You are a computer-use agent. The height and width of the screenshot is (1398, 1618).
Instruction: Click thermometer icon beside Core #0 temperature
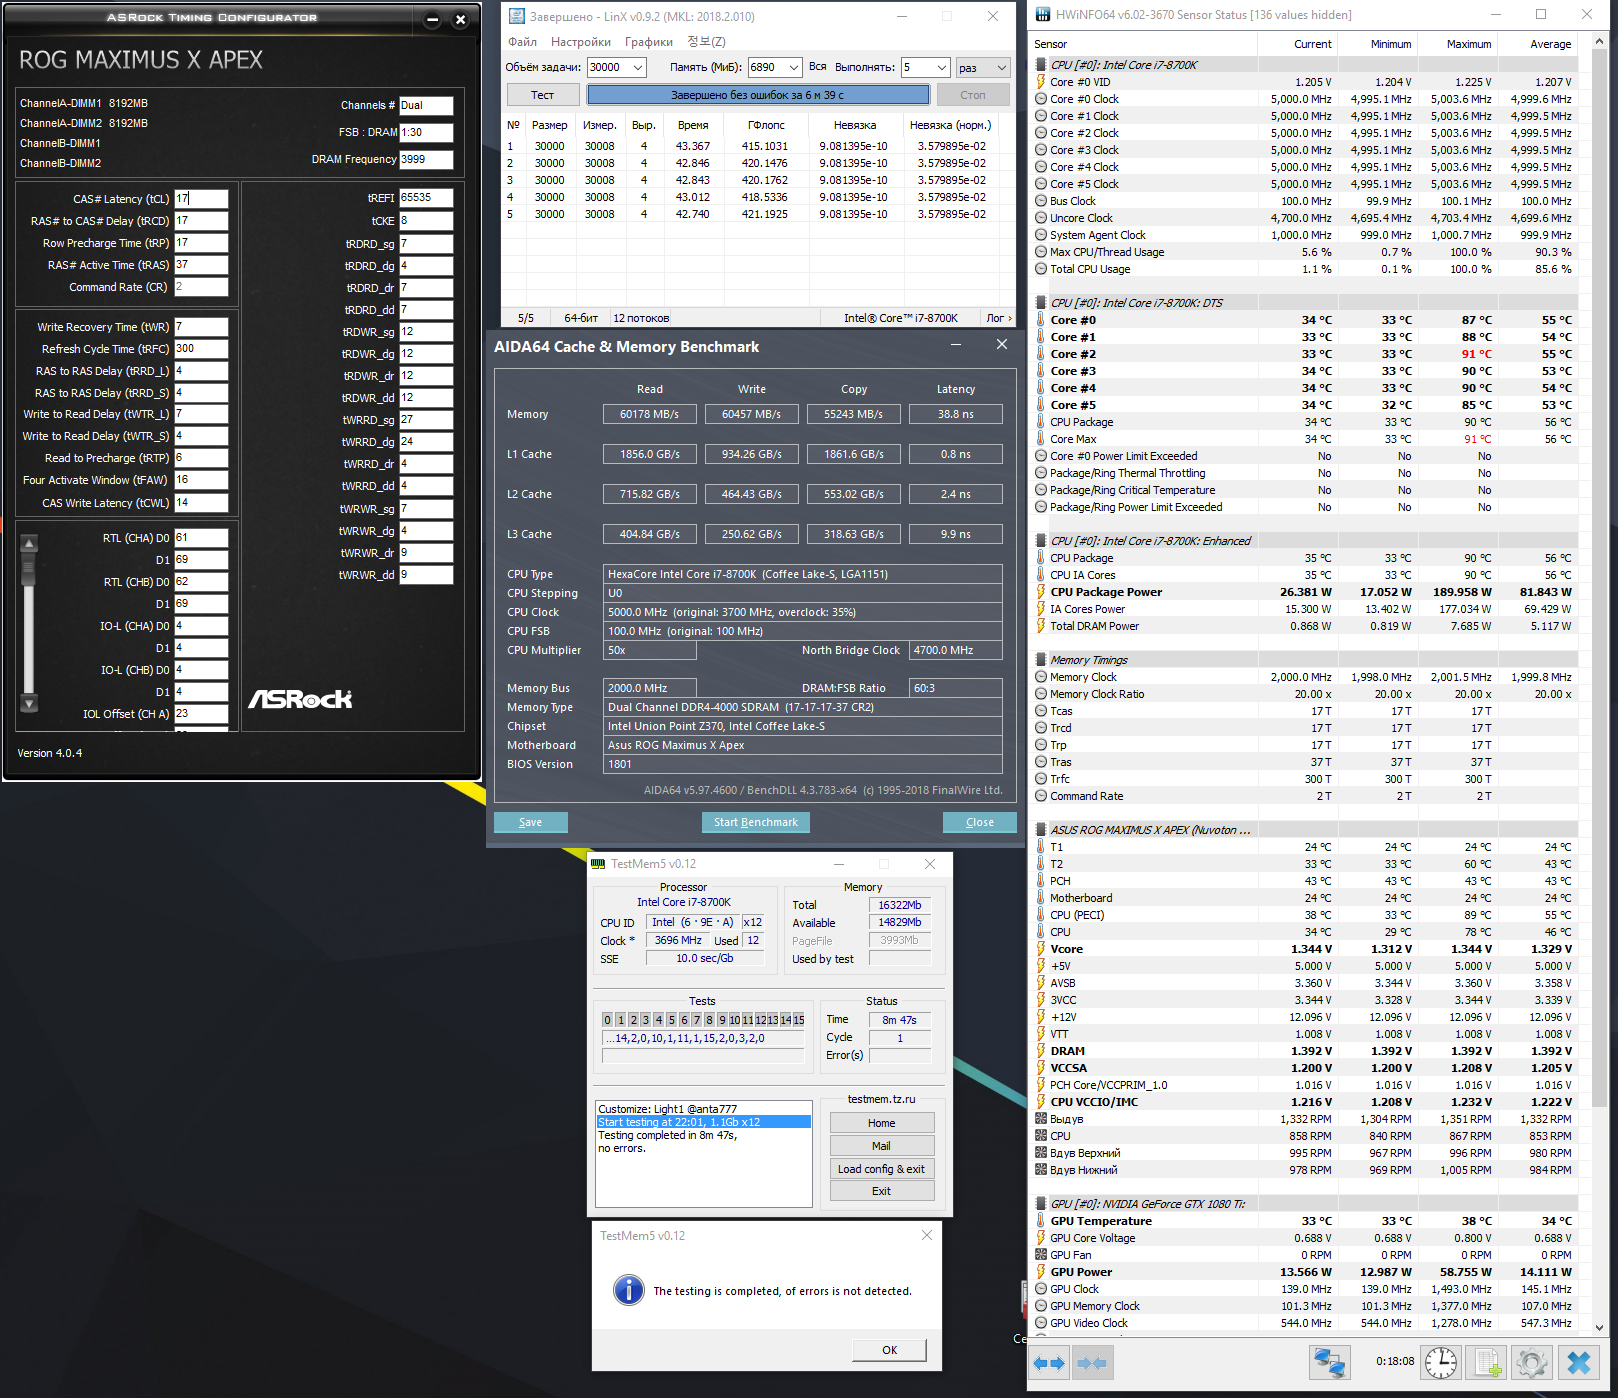pos(1041,320)
